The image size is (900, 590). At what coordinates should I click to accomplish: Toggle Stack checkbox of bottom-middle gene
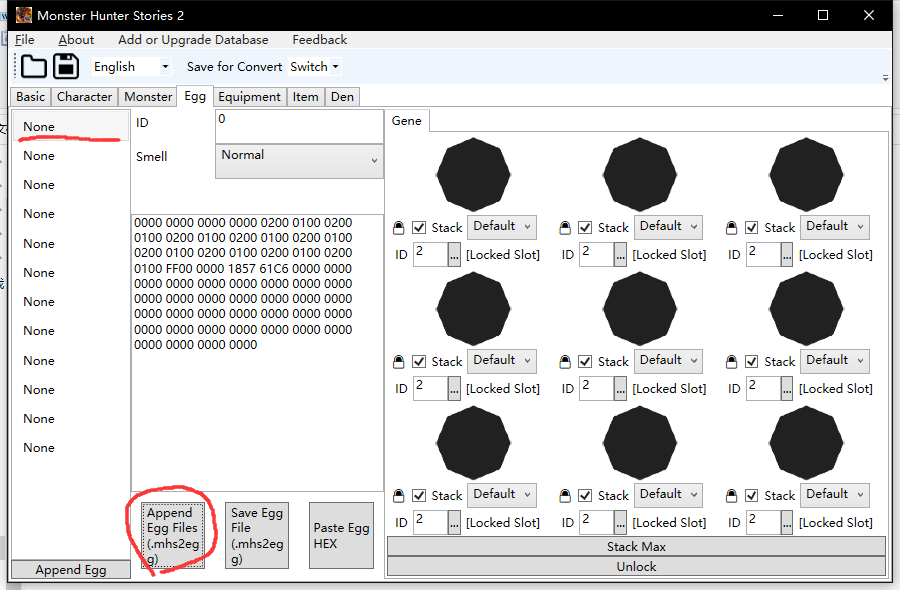tap(585, 495)
